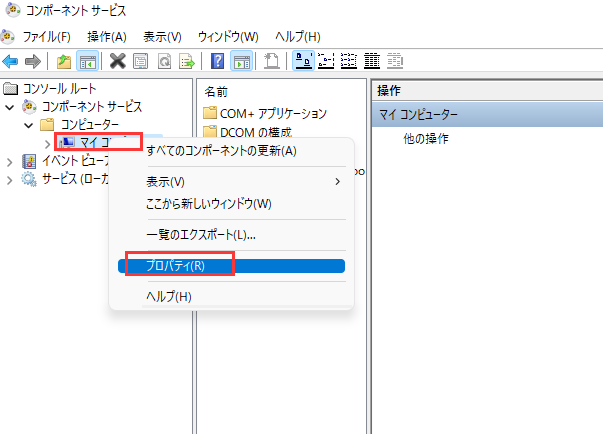Click the Console Root folder icon
Viewport: 603px width, 434px height.
10,89
